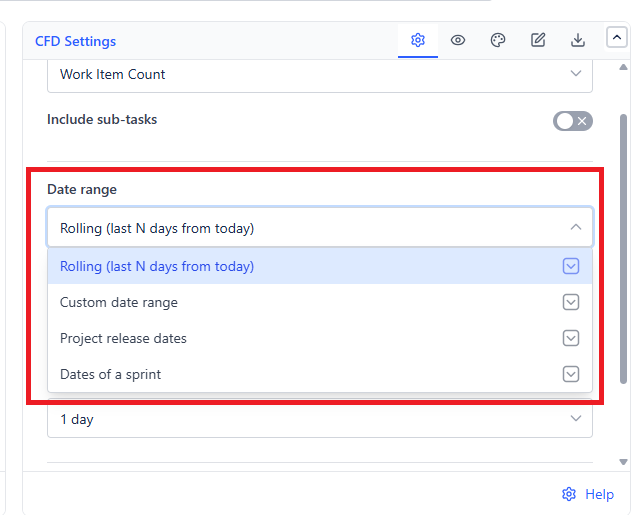Open the 1 day dropdown

point(320,419)
